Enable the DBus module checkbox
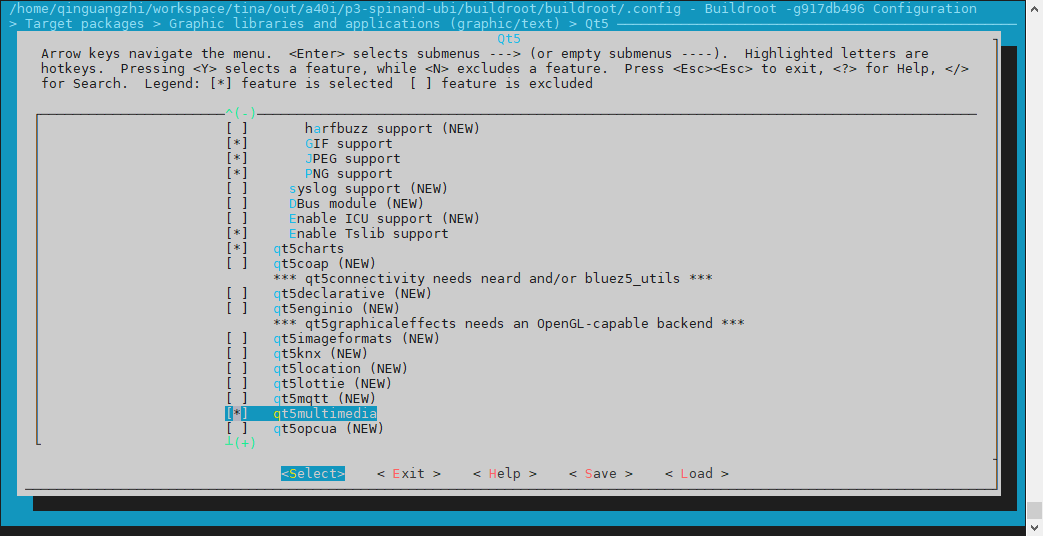This screenshot has width=1043, height=536. (237, 203)
